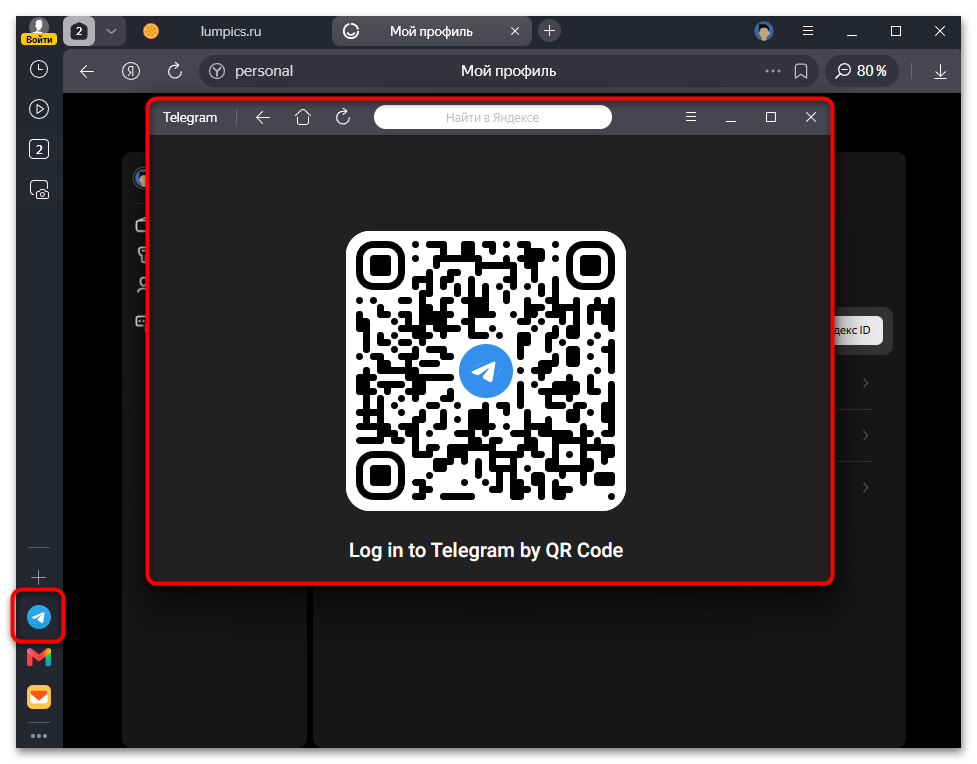Go back in the Telegram window
This screenshot has width=977, height=764.
tap(263, 117)
